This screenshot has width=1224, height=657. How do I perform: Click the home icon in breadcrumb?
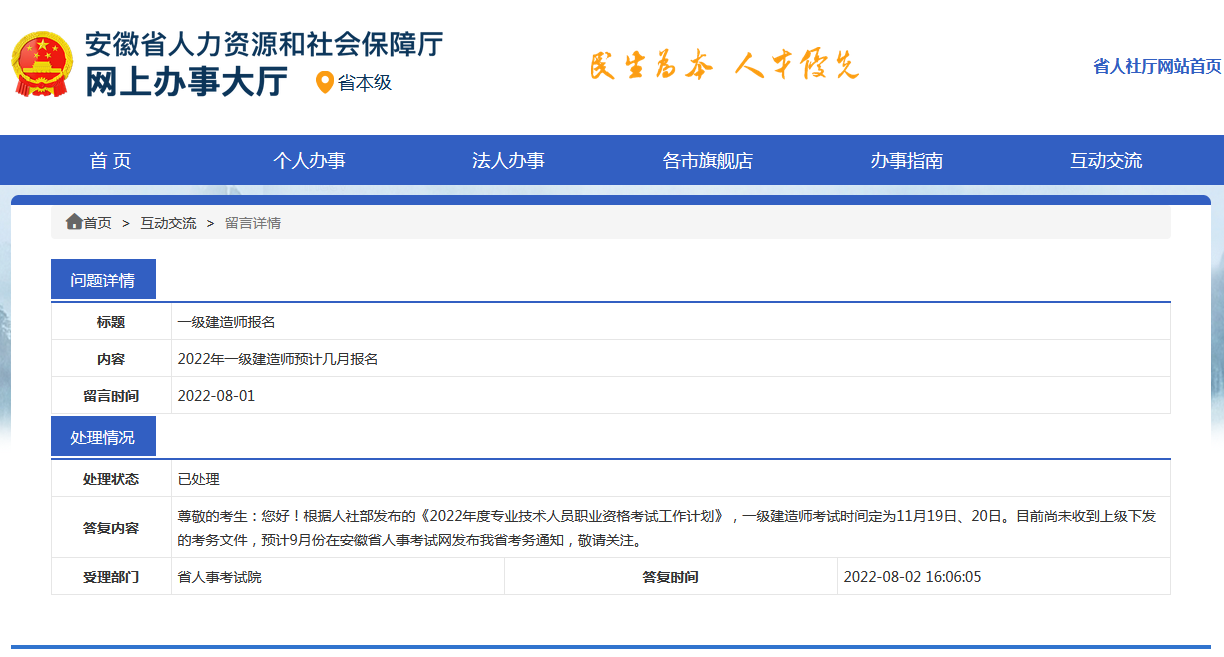click(74, 222)
